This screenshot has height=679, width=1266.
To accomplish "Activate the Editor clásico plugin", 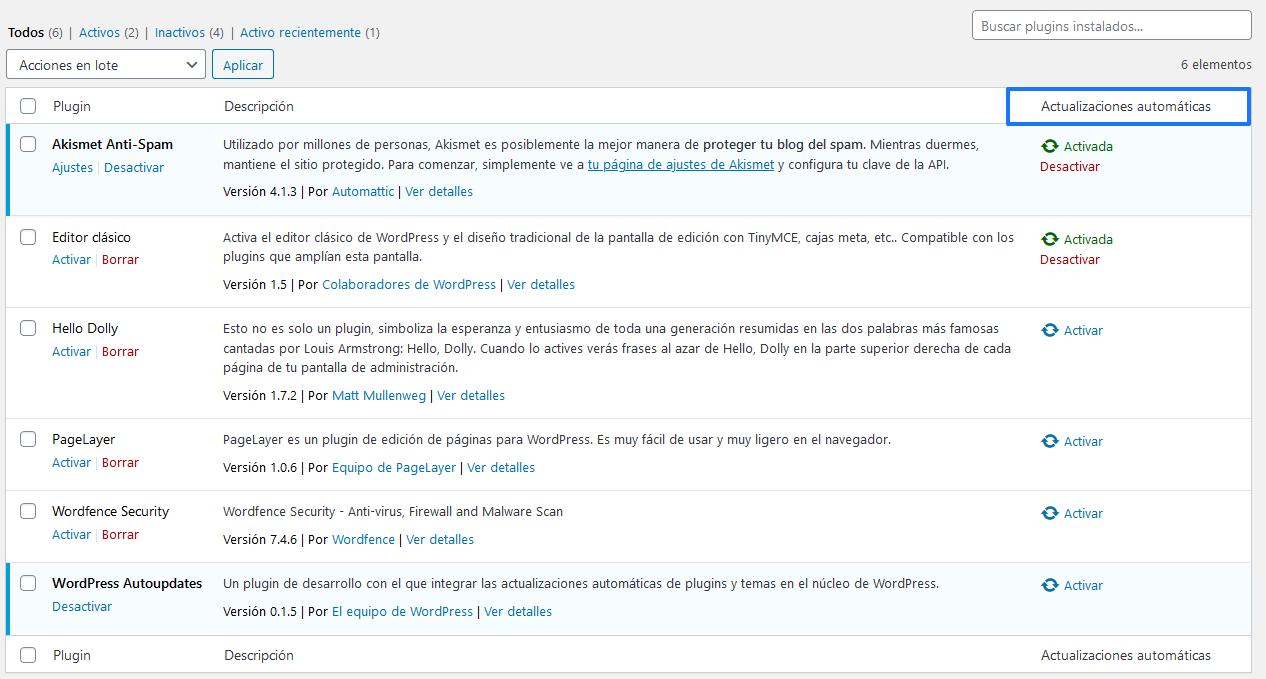I will (71, 260).
